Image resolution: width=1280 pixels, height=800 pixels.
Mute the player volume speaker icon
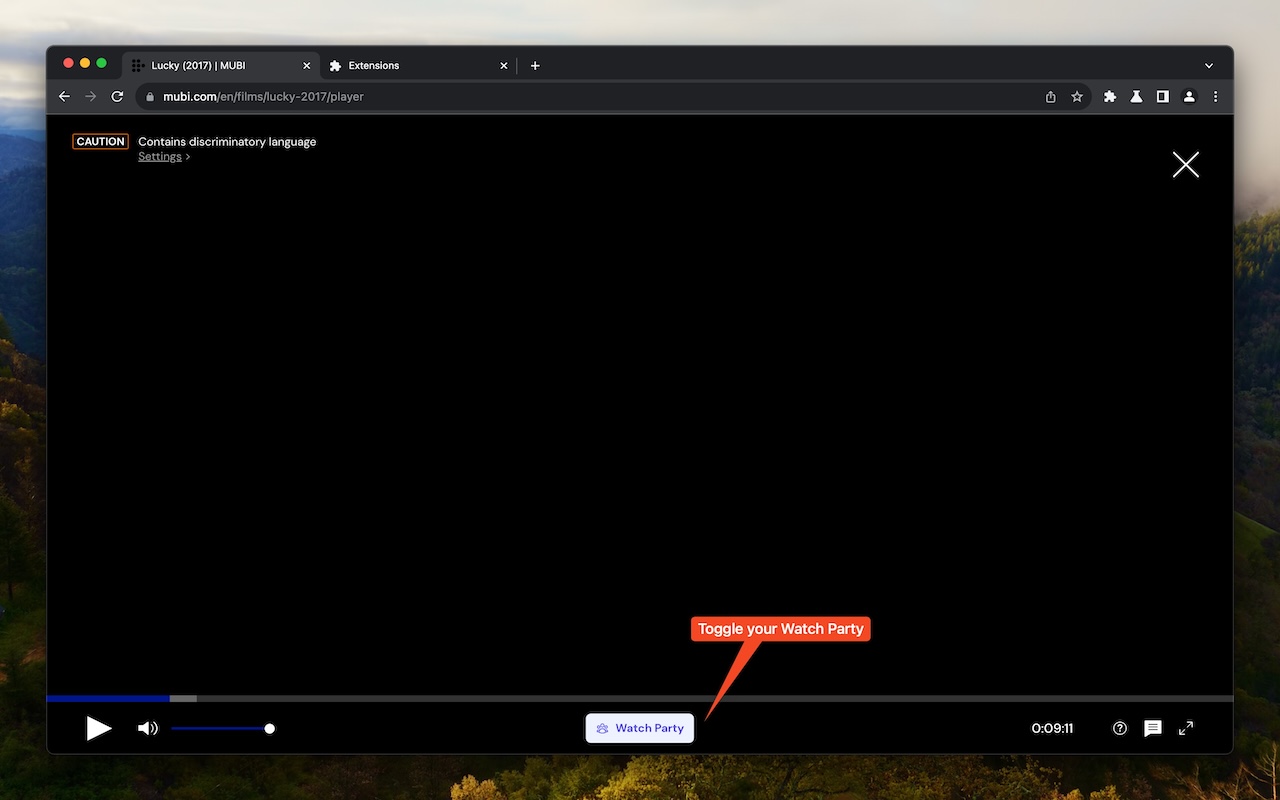pos(148,728)
